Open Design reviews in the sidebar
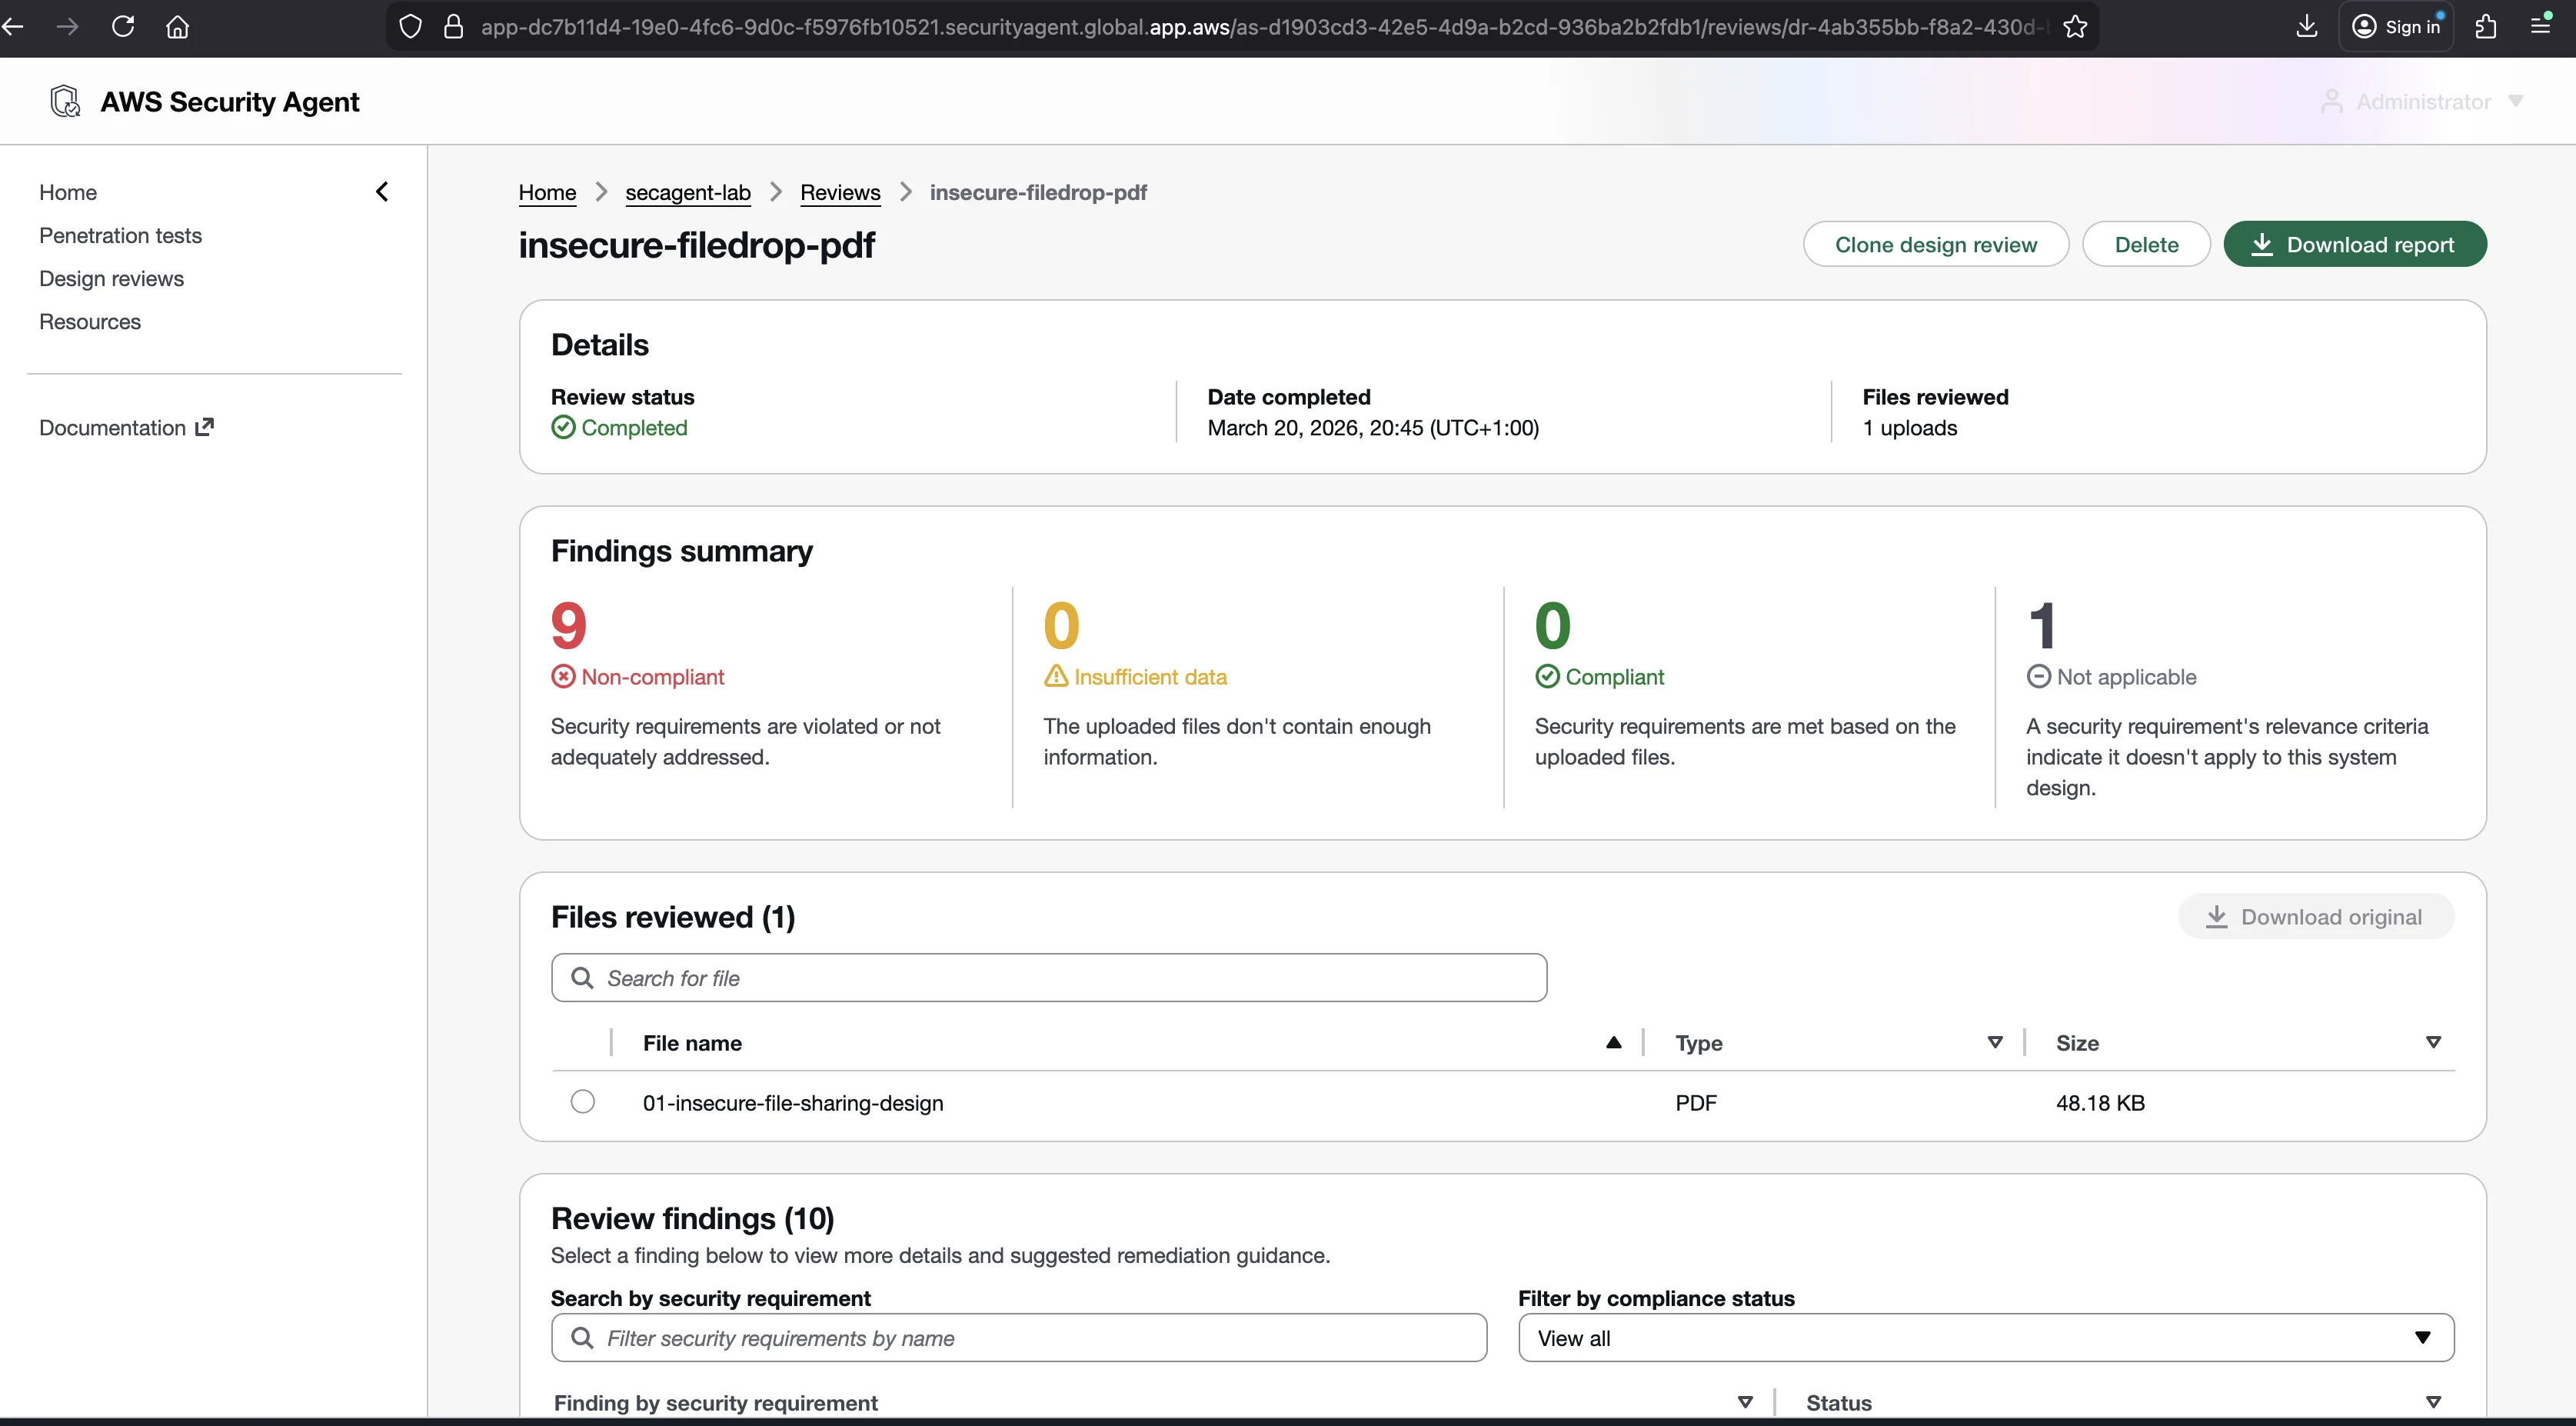 (111, 278)
